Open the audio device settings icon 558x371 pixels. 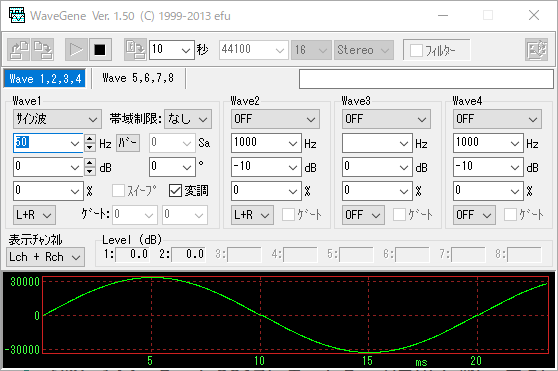tap(537, 49)
